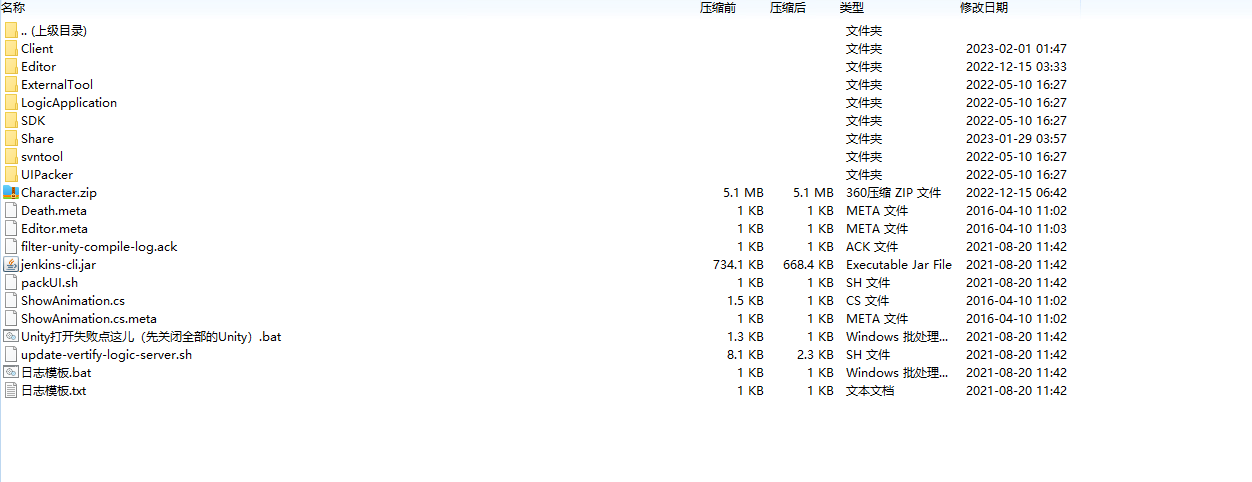This screenshot has height=482, width=1252.
Task: Click the Character.zip archive icon
Action: point(11,193)
